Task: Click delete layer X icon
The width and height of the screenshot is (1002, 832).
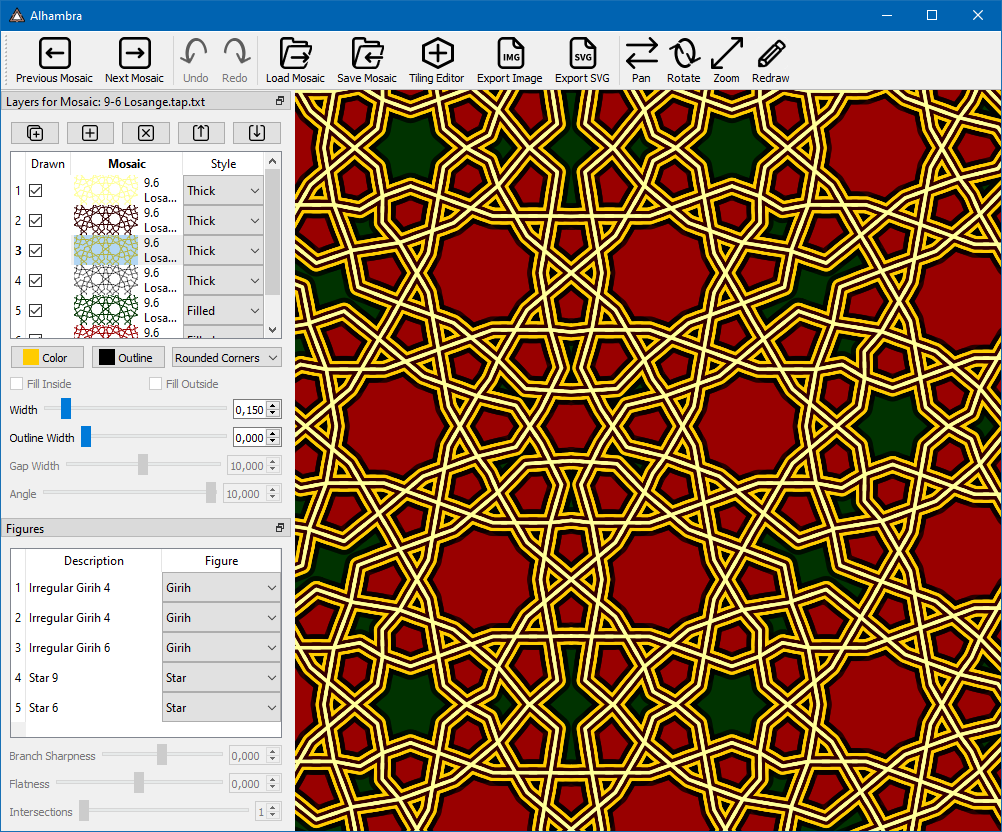Action: (146, 133)
